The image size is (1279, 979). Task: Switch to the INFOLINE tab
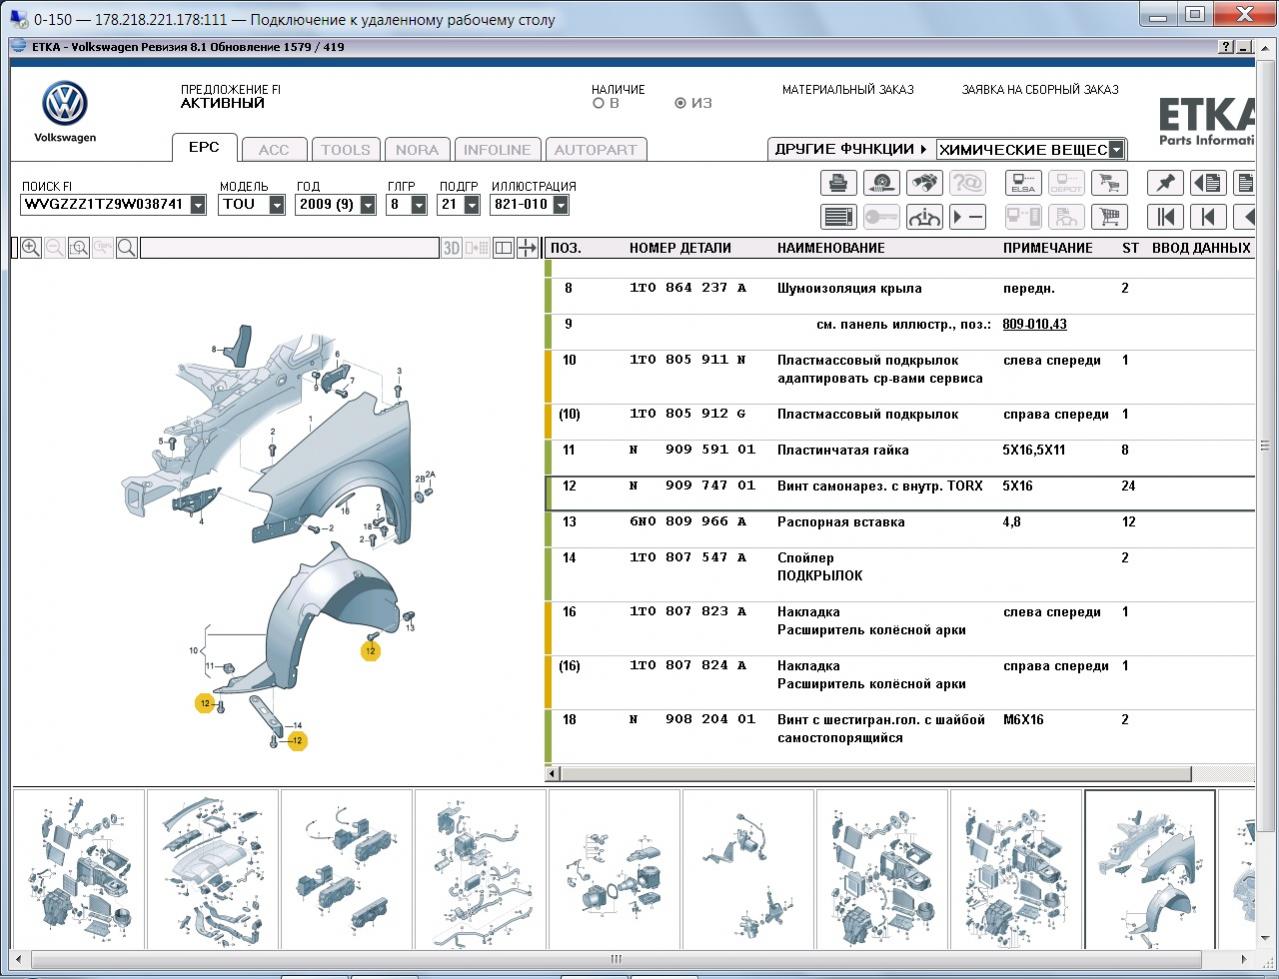point(497,150)
